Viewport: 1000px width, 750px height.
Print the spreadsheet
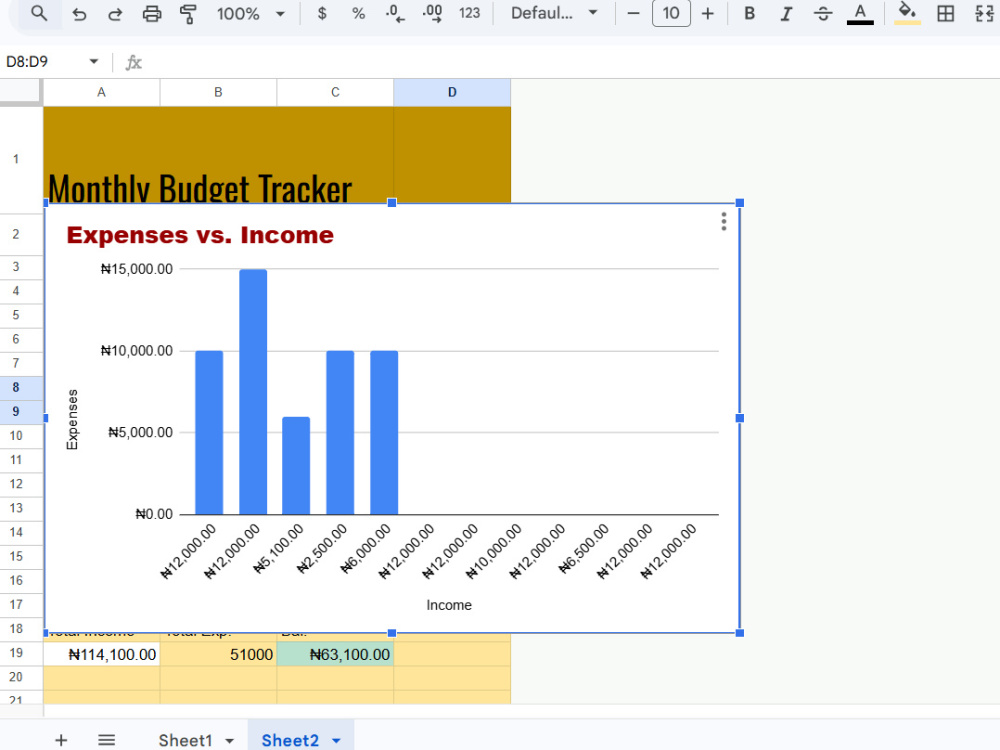[152, 14]
